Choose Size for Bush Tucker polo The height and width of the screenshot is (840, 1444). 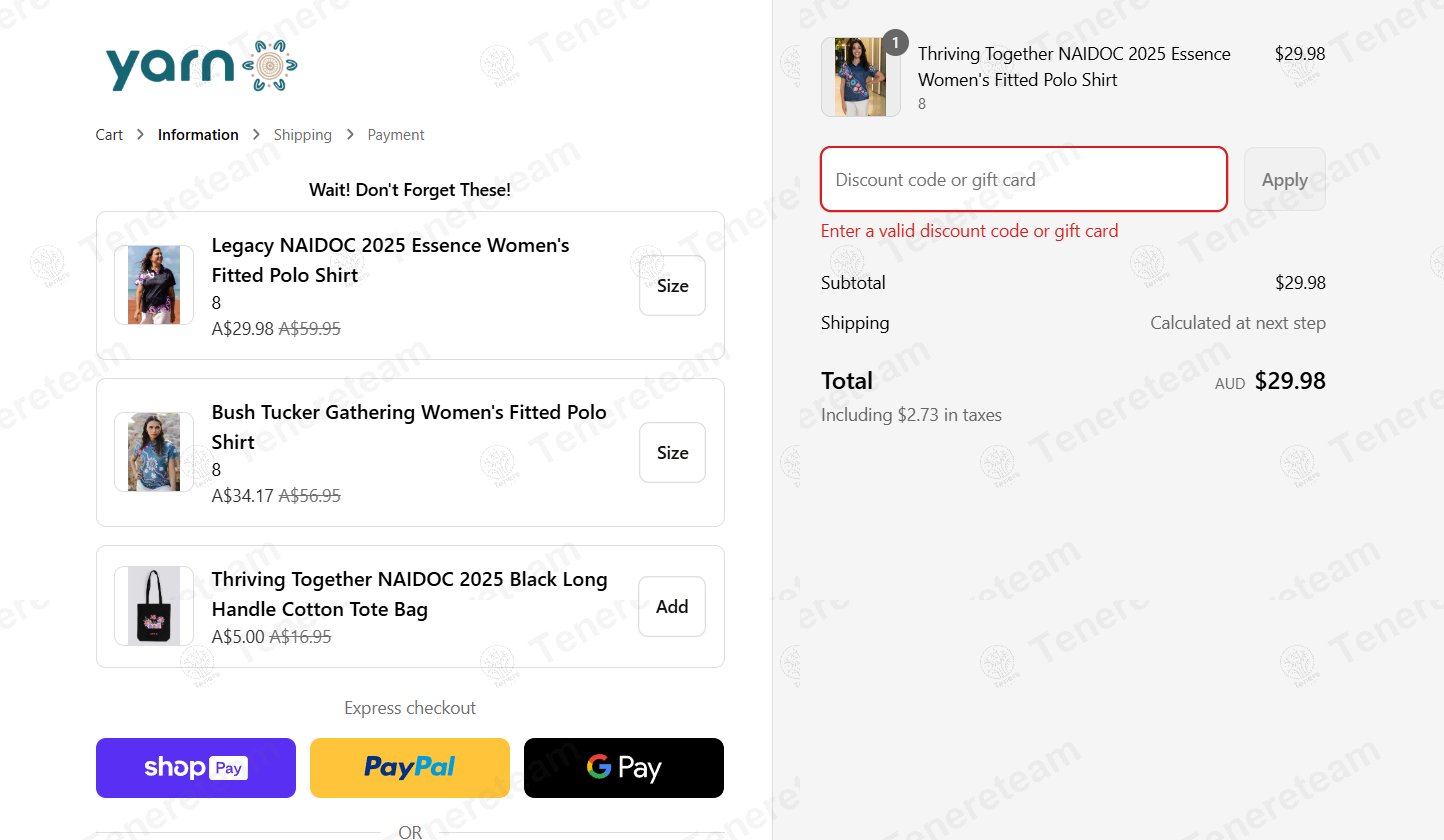point(672,453)
